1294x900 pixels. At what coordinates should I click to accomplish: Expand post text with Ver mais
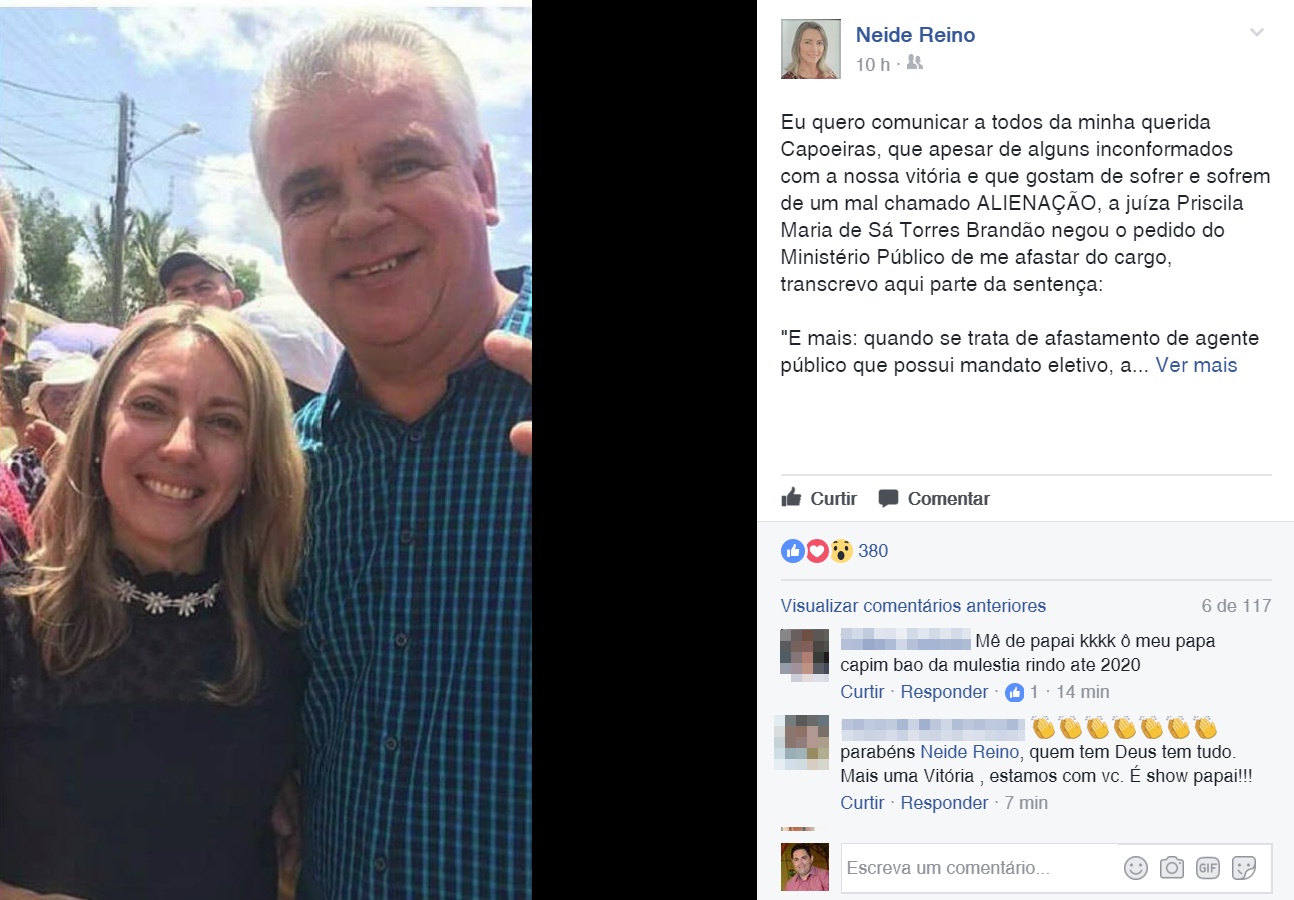1196,365
